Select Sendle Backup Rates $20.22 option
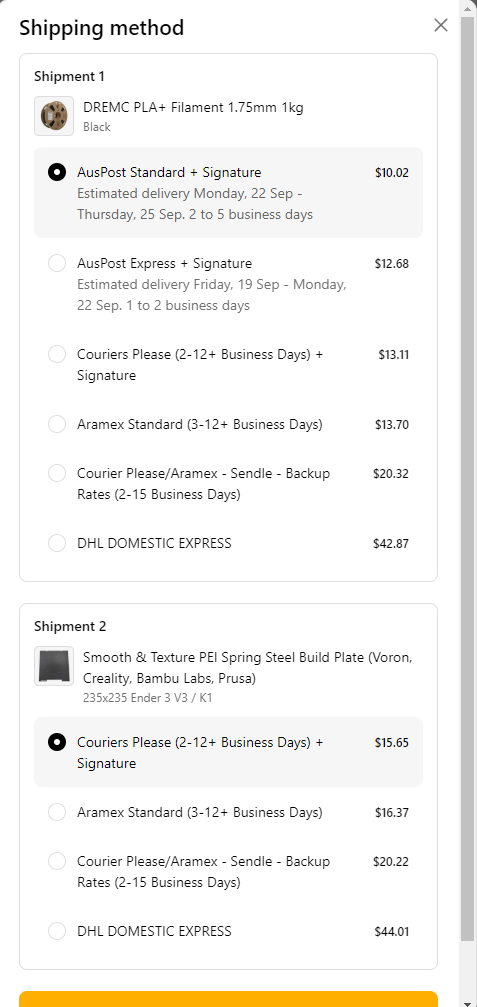477x1007 pixels. click(x=229, y=871)
